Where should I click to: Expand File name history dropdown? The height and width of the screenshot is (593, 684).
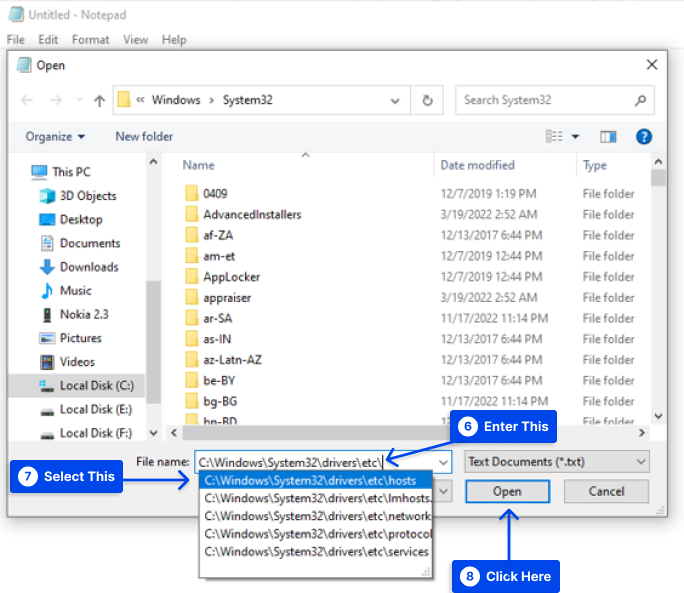(443, 462)
